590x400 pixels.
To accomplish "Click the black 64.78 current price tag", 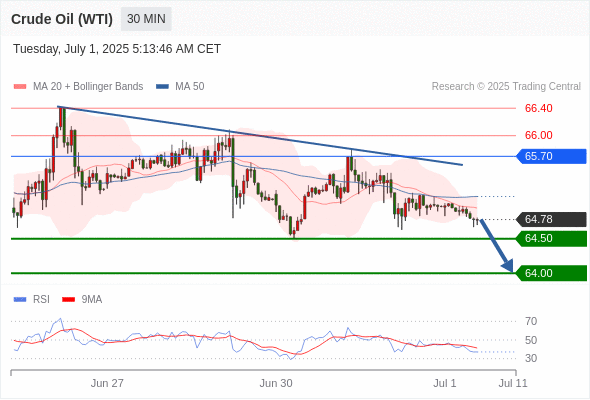I will point(551,219).
